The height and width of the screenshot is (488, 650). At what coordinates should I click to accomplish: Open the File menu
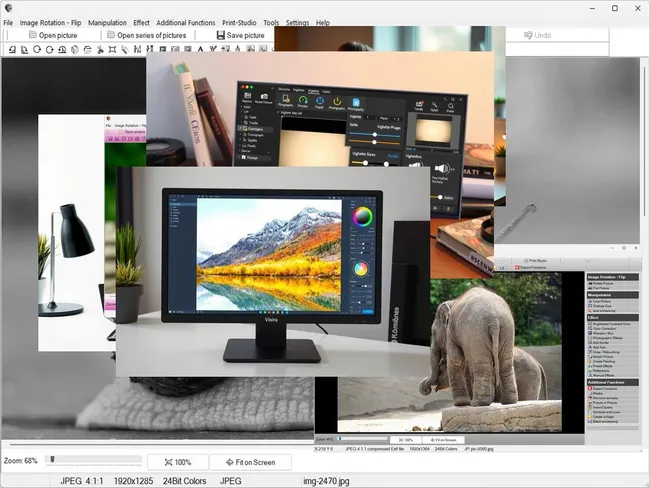click(x=8, y=23)
